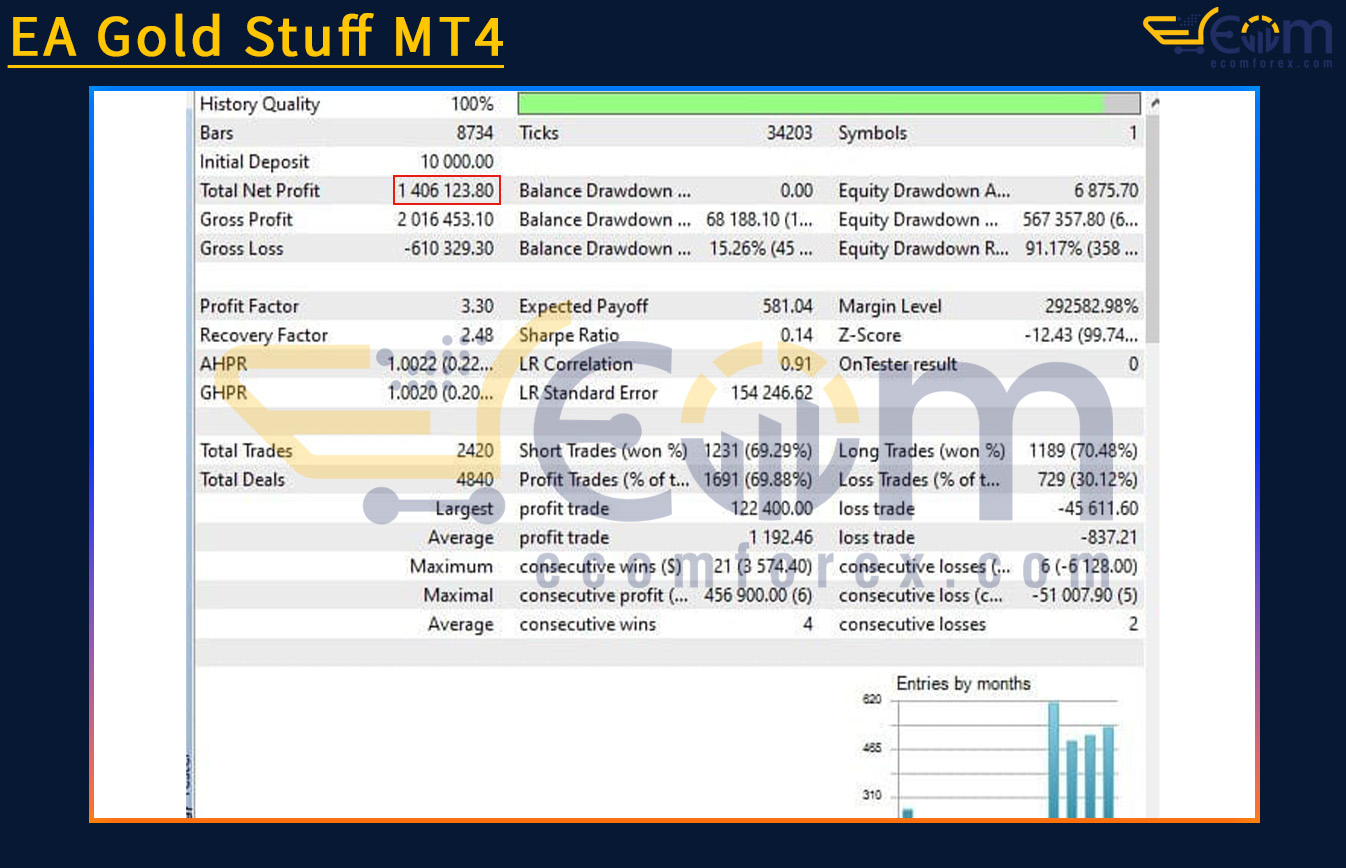This screenshot has width=1346, height=868.
Task: Select the Ticks value 34203
Action: [x=789, y=133]
